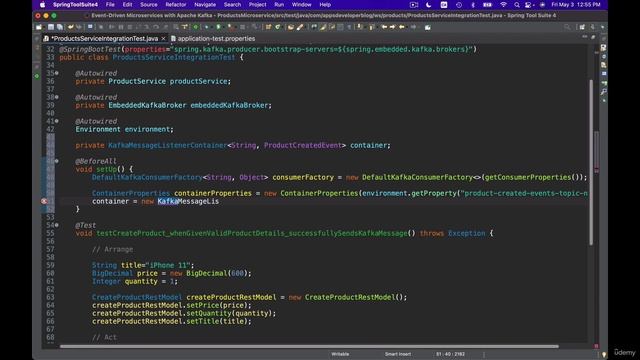Open the Refactor menu
This screenshot has height=360, width=640.
click(x=176, y=5)
